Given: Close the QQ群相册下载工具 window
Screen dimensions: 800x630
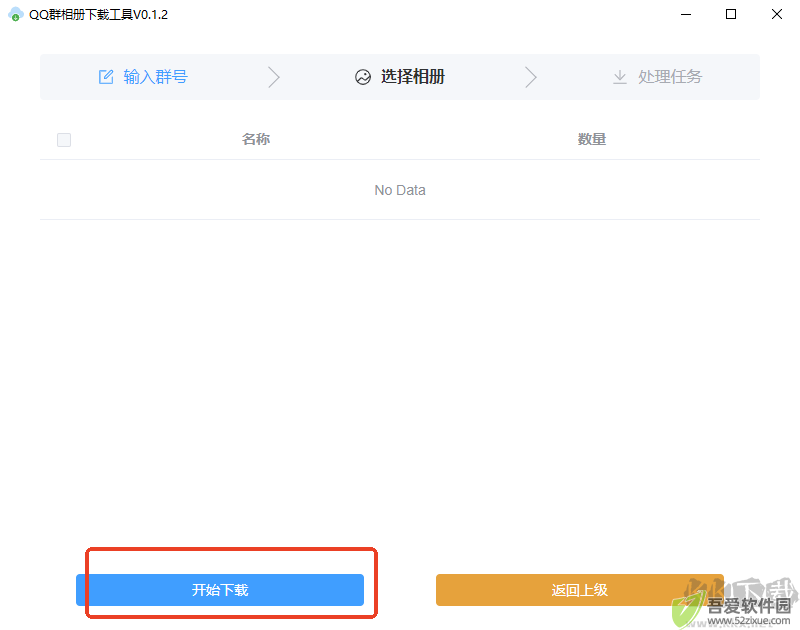Looking at the screenshot, I should point(777,14).
